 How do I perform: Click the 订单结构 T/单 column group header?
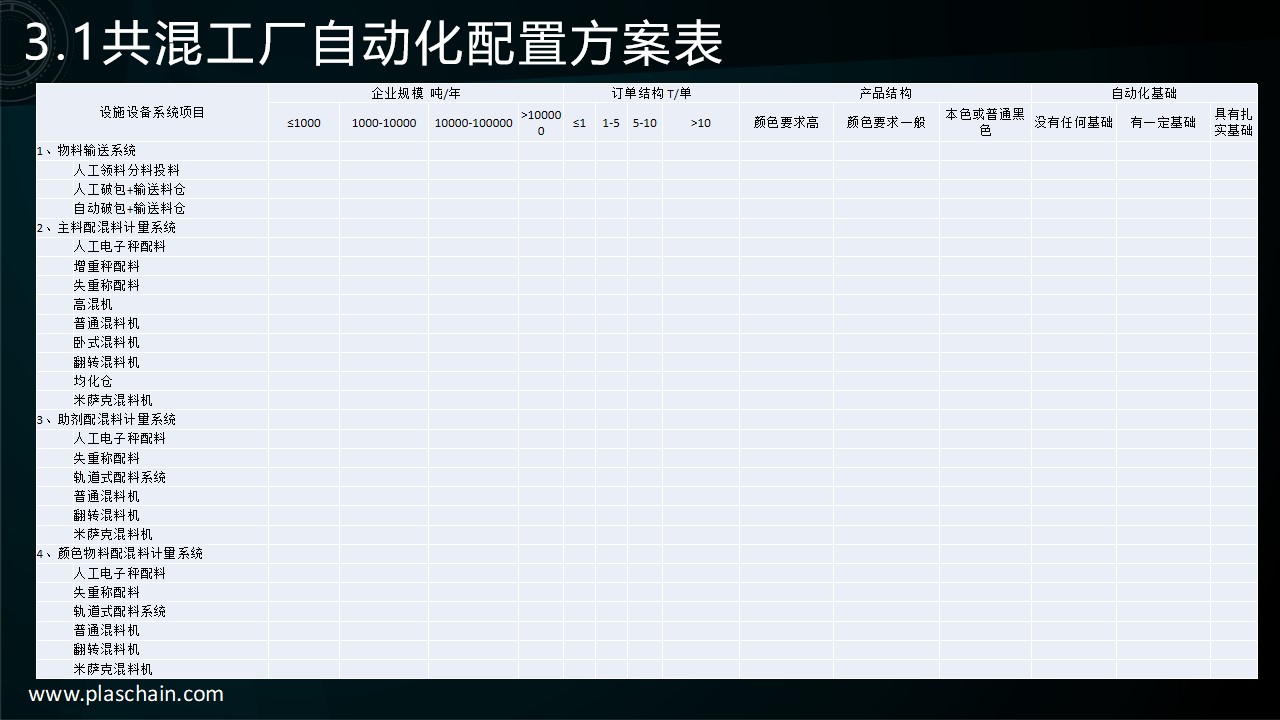click(651, 93)
